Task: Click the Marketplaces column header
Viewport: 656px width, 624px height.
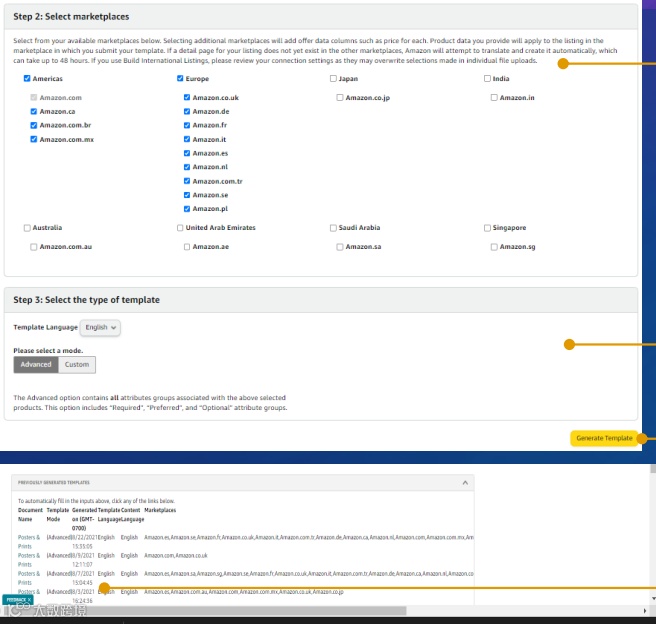Action: click(160, 510)
